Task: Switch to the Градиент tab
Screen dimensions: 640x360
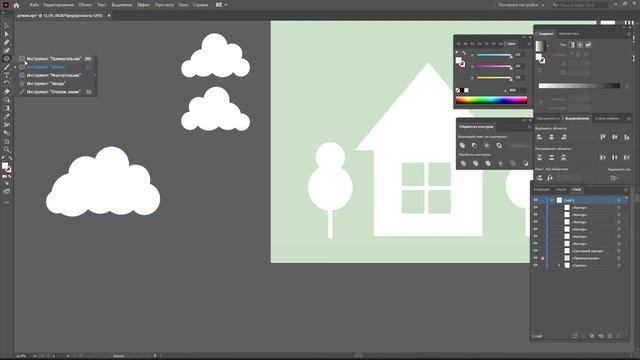Action: [546, 34]
